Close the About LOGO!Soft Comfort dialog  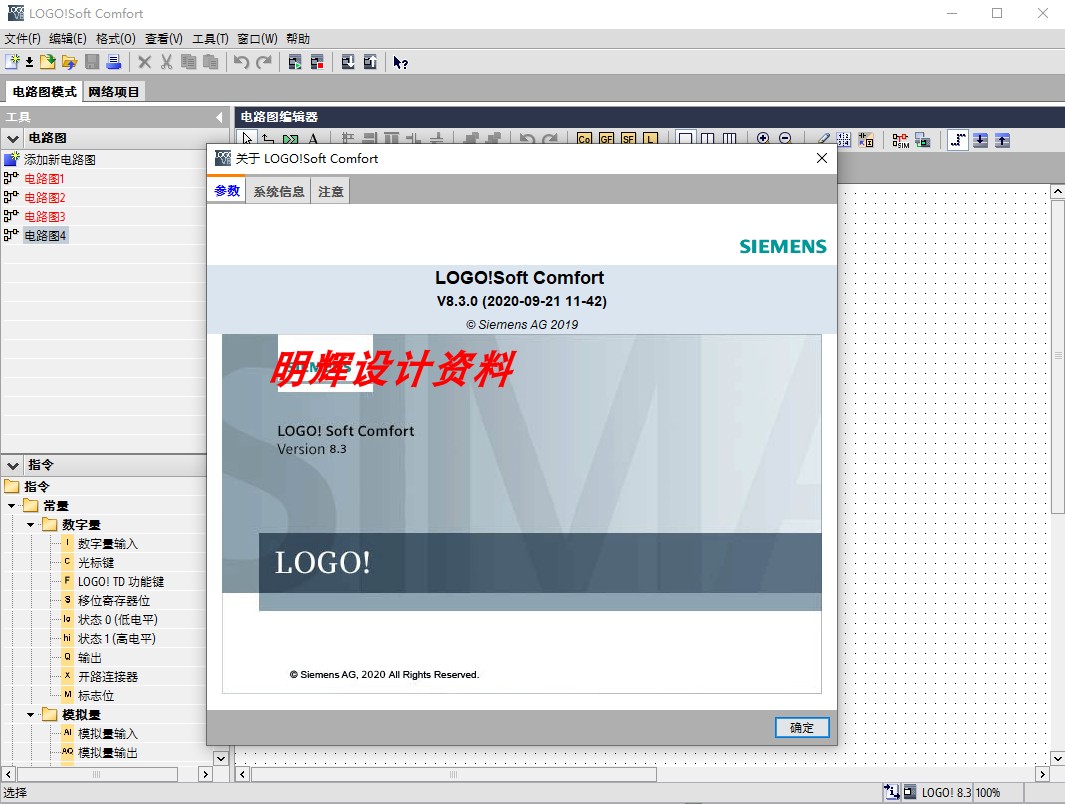[x=822, y=158]
